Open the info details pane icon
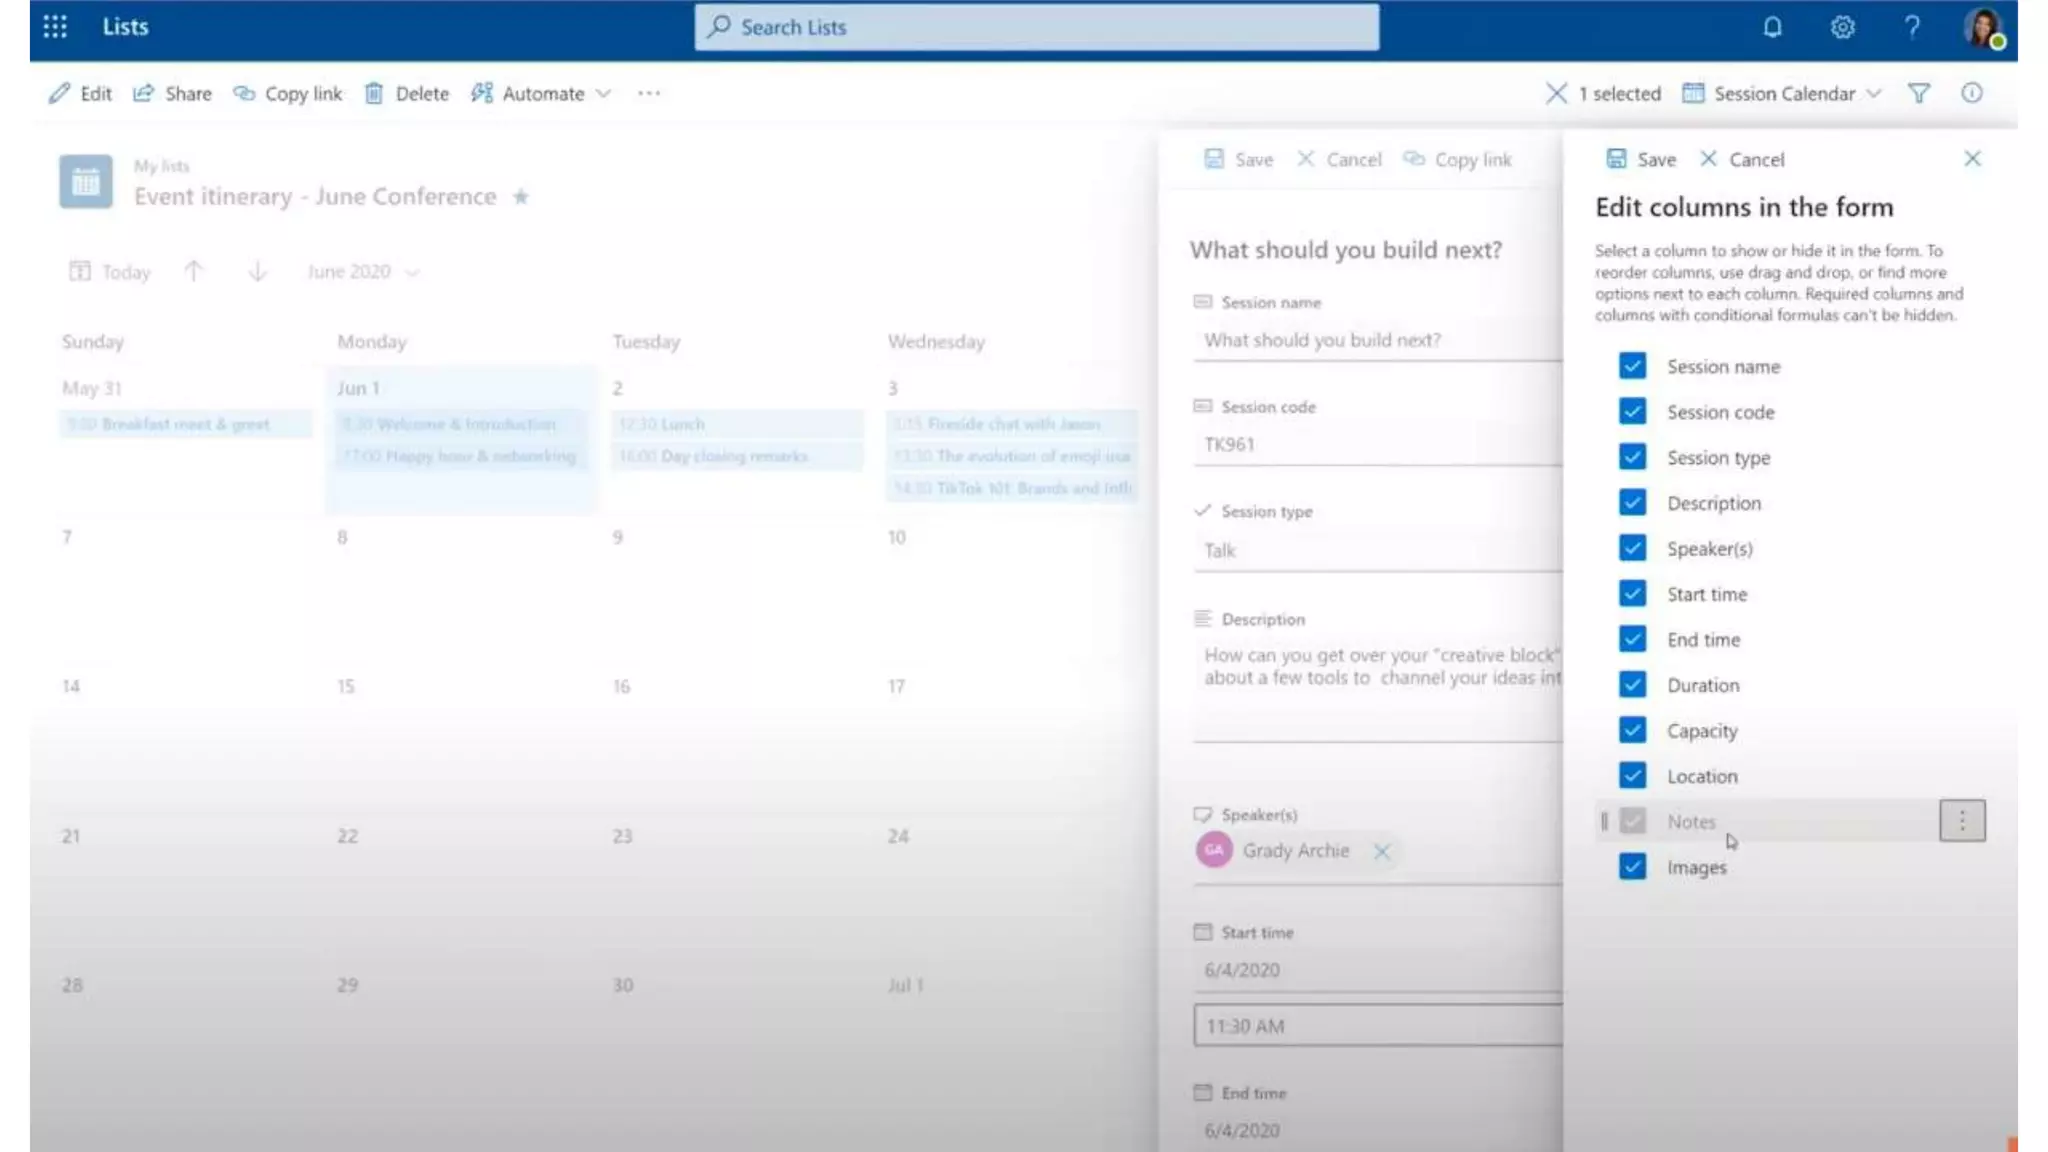The image size is (2048, 1152). pyautogui.click(x=1971, y=93)
